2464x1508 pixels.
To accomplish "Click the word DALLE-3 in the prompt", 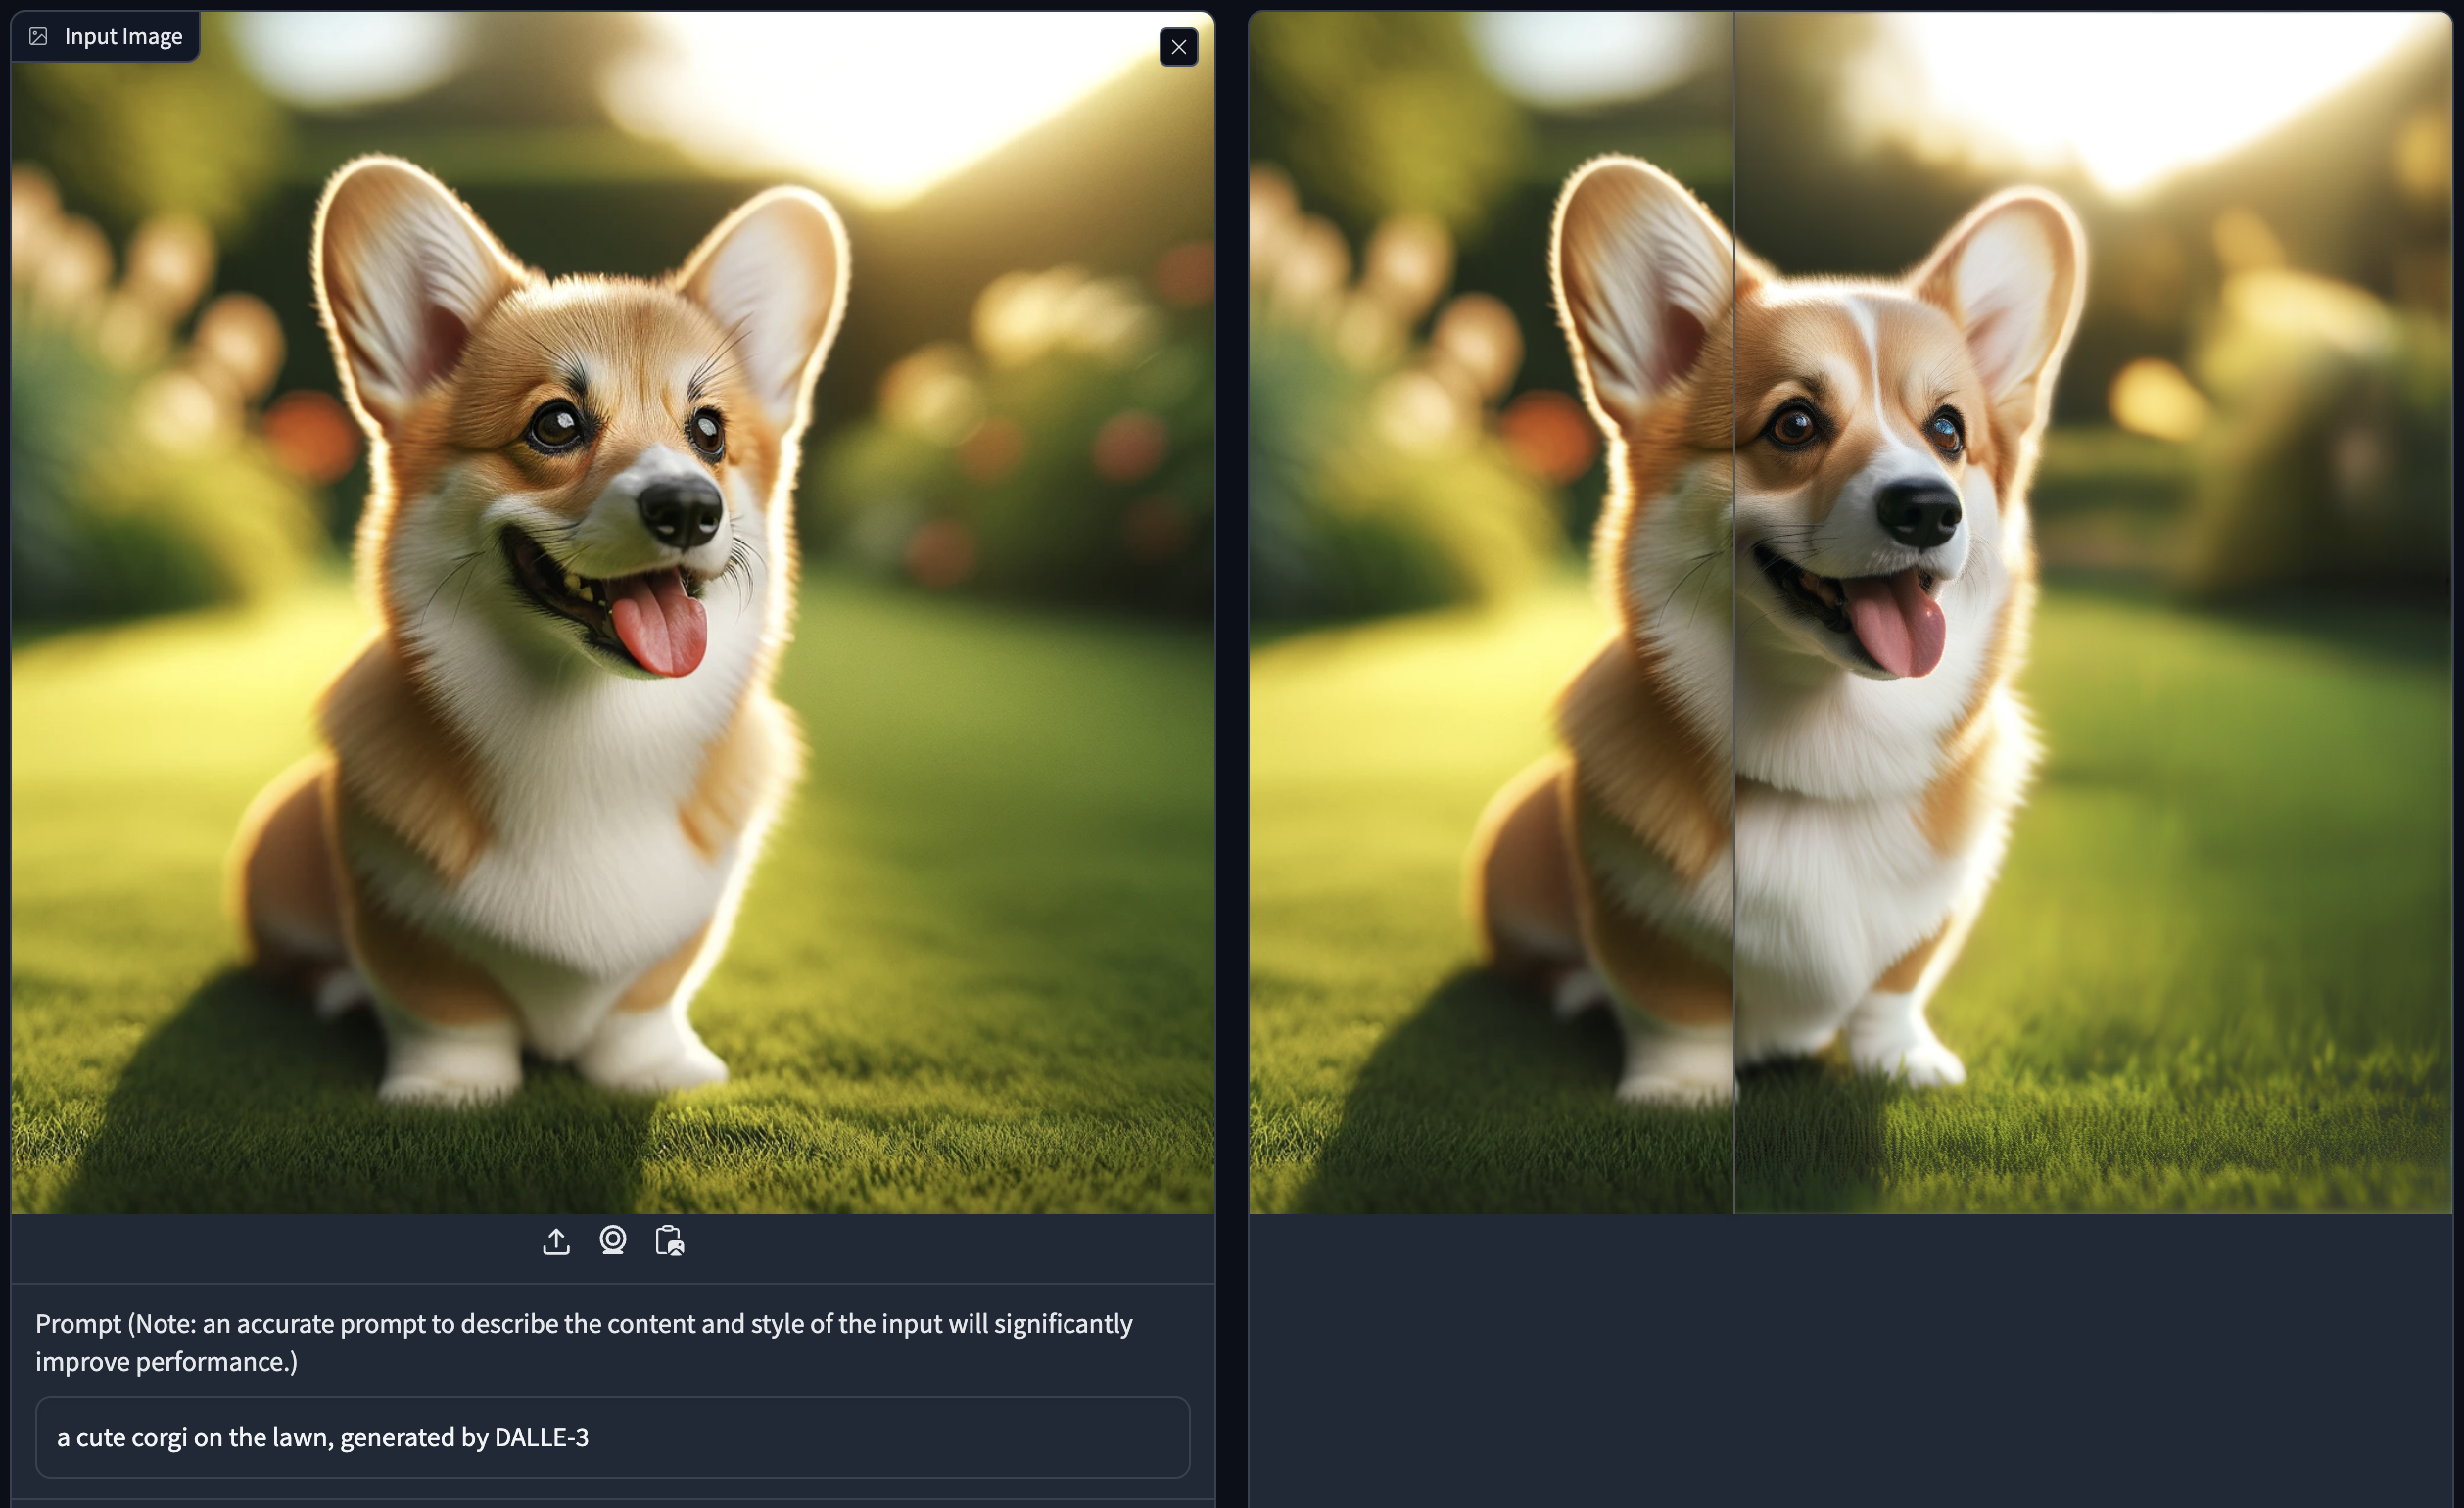I will (541, 1437).
